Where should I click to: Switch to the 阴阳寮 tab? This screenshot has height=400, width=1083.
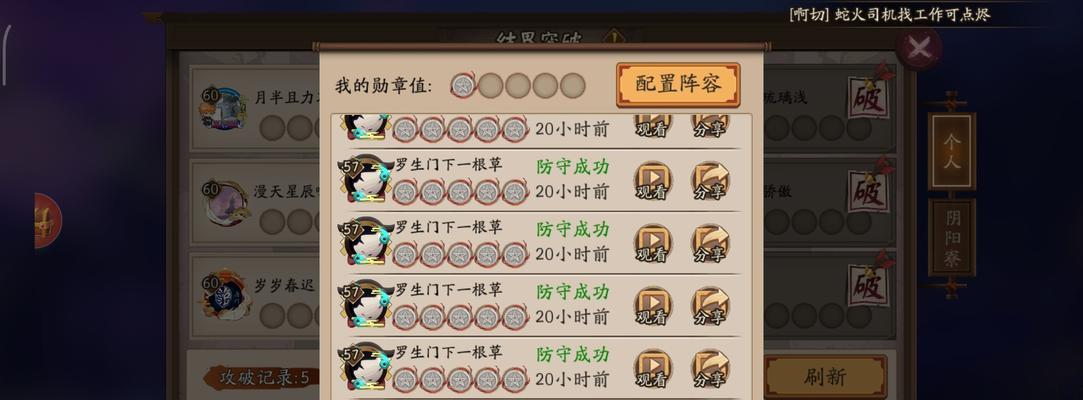952,238
